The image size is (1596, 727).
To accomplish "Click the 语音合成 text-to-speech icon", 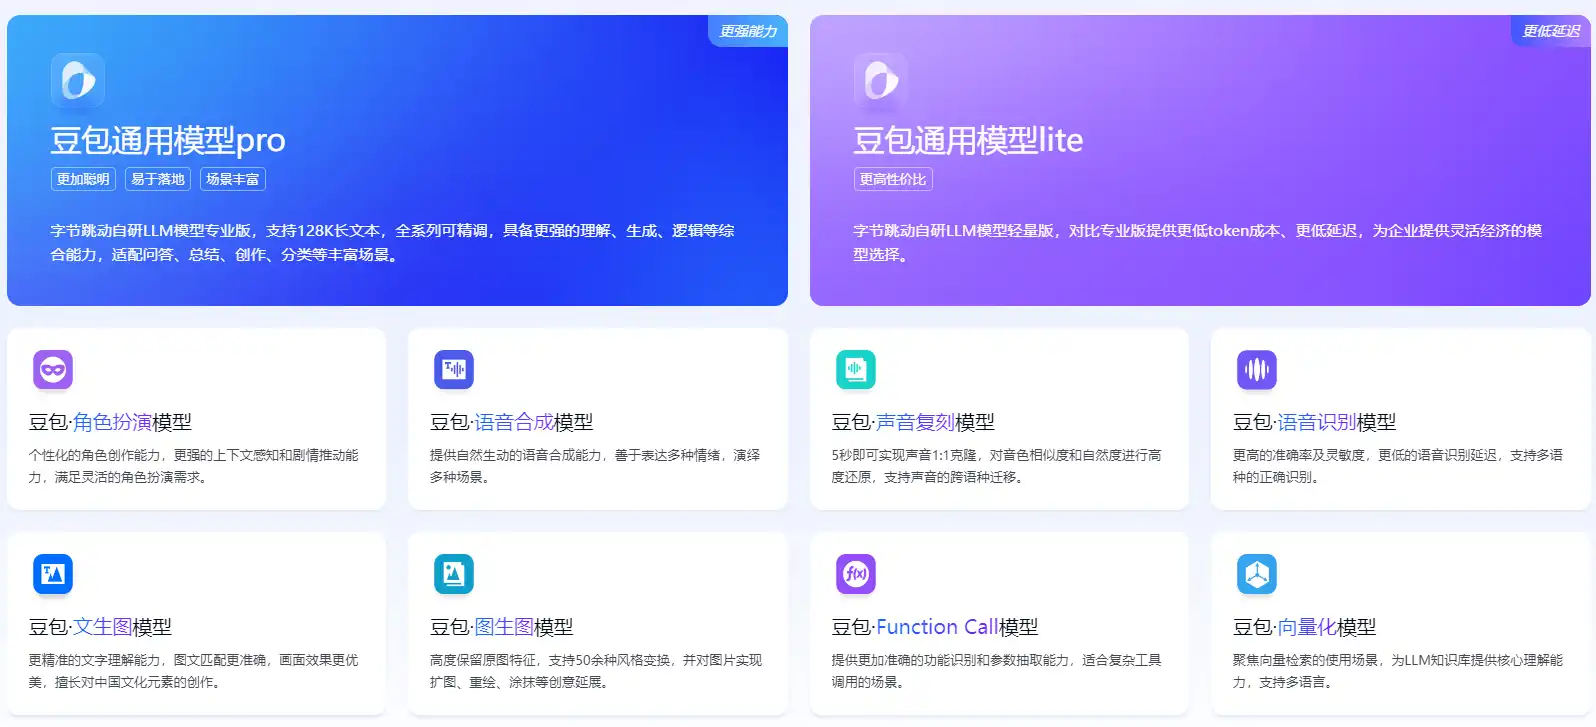I will point(454,370).
